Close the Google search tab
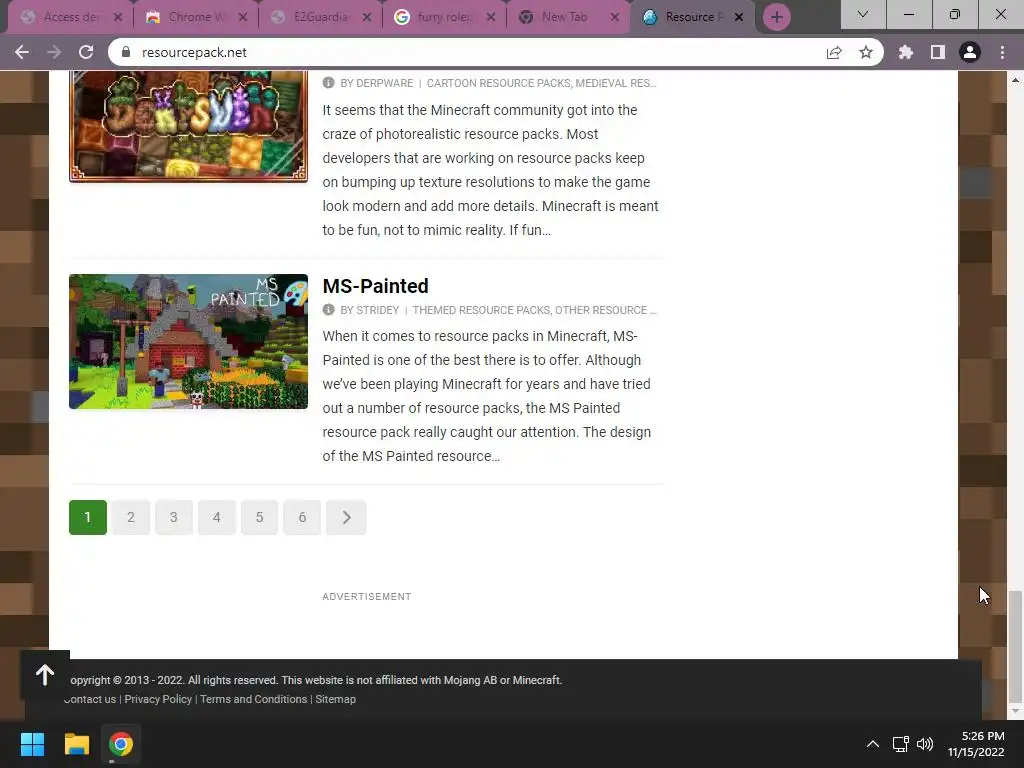1024x768 pixels. [491, 18]
